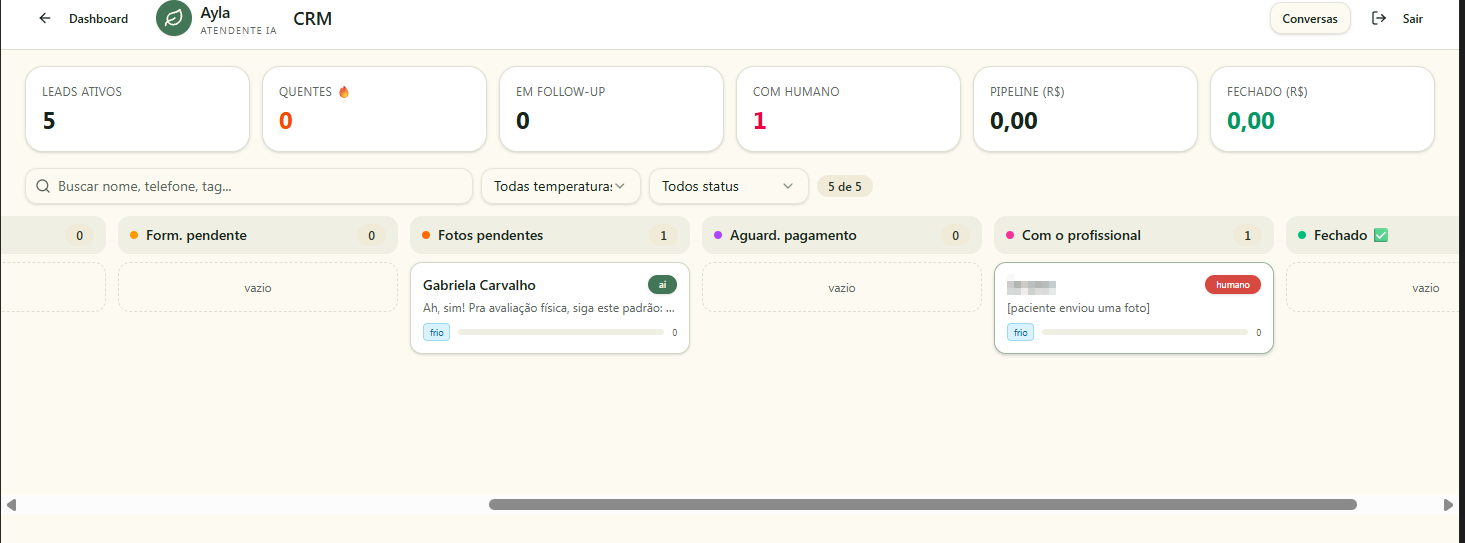The width and height of the screenshot is (1465, 543).
Task: Click the humano badge on the lead card
Action: 1233,285
